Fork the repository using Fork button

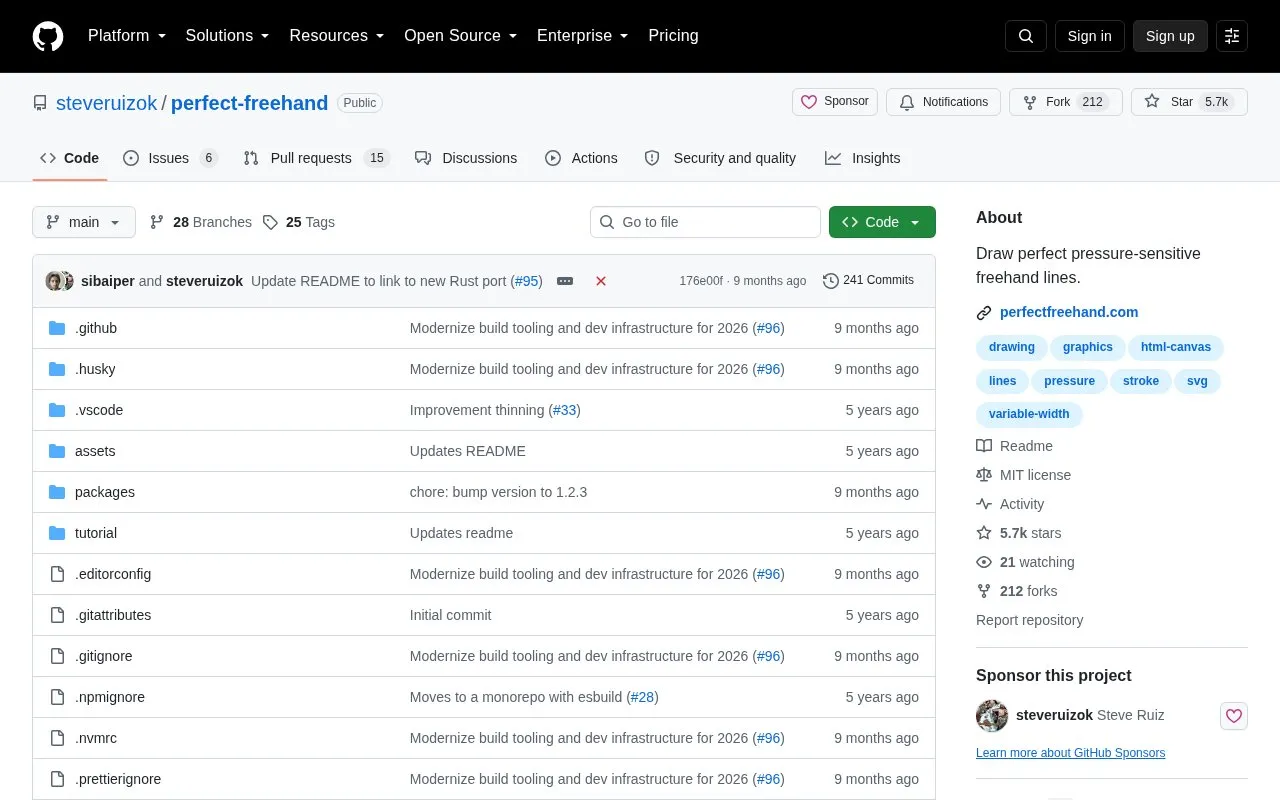(x=1066, y=102)
